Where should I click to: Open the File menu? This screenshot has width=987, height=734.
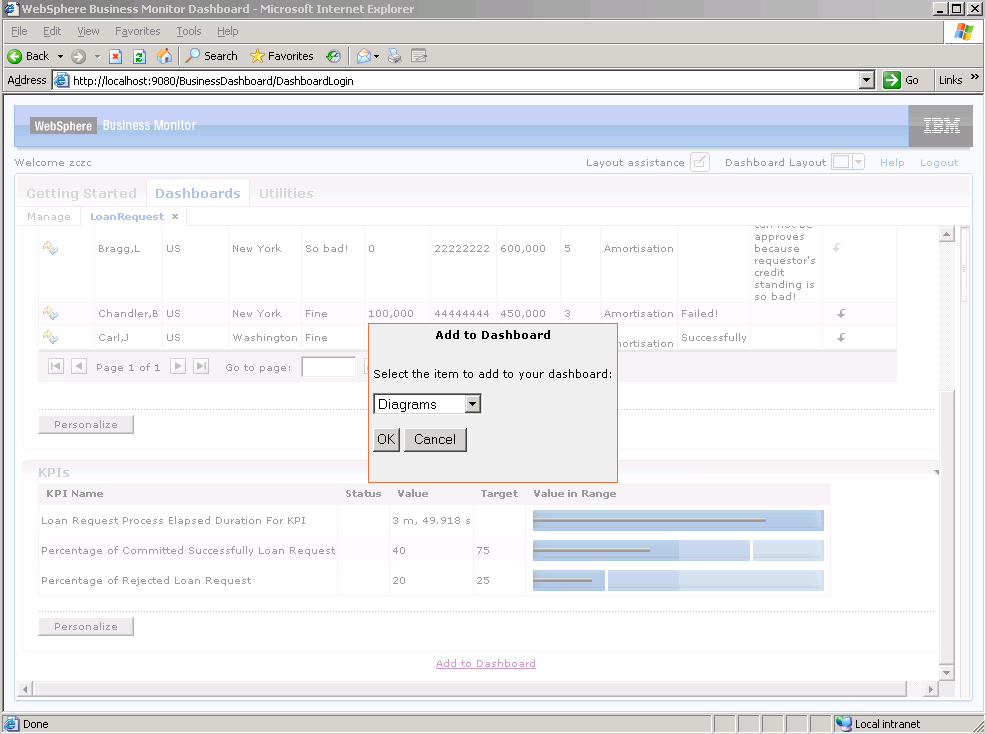pos(20,31)
